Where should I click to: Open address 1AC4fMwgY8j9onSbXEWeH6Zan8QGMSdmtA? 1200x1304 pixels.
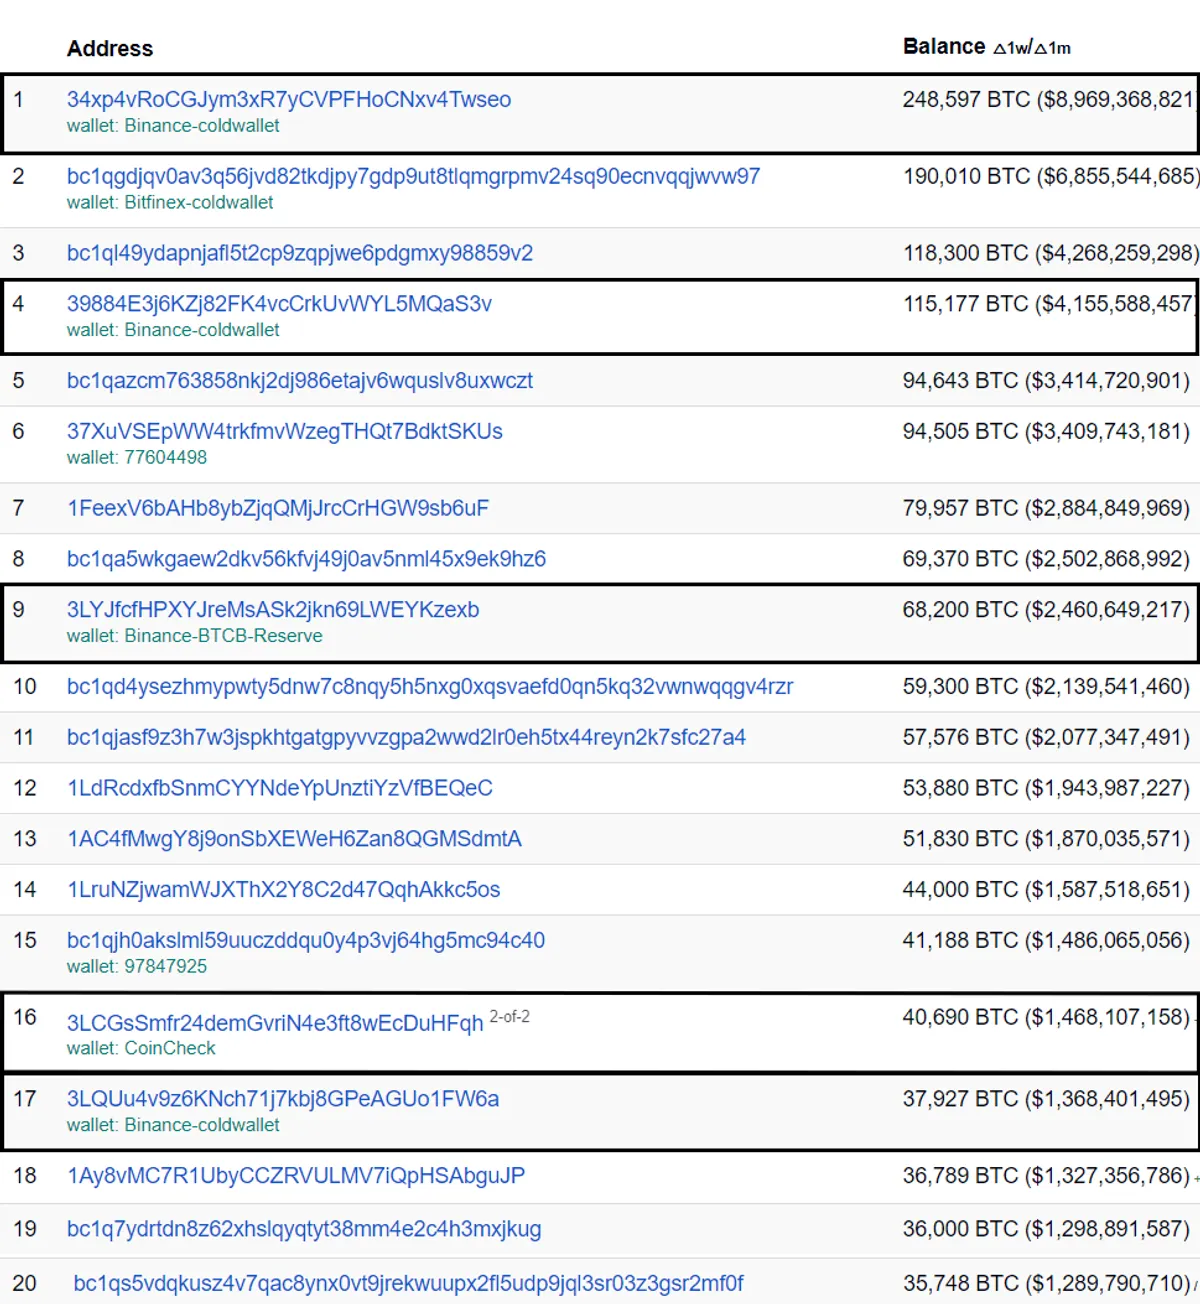click(294, 839)
